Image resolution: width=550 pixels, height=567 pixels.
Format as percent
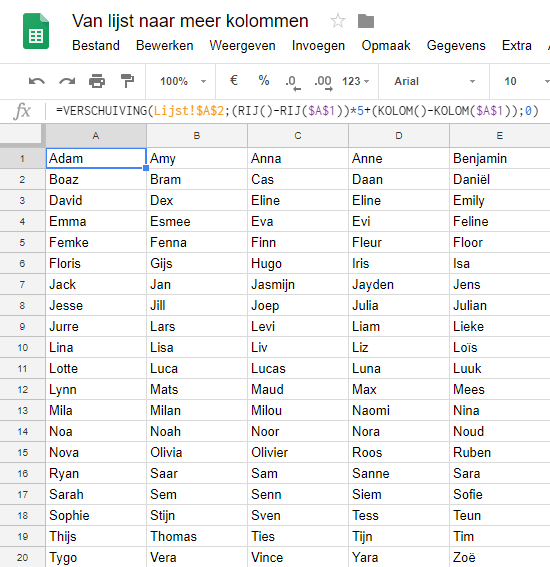[x=264, y=80]
